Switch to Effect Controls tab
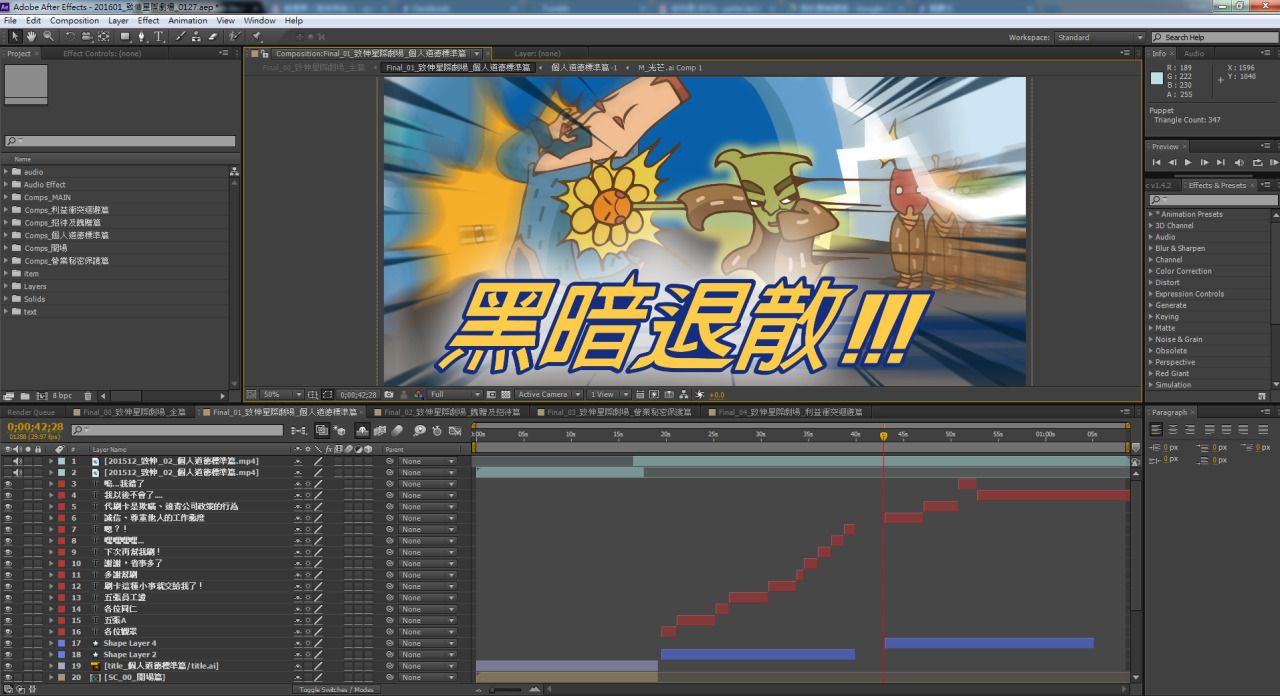 (x=102, y=54)
